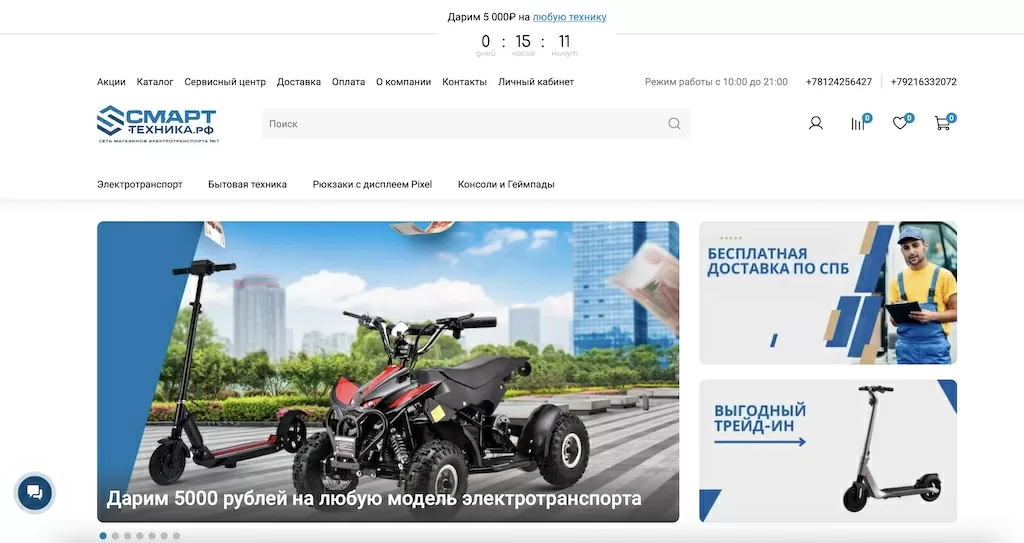Open the user account profile icon
This screenshot has height=543, width=1024.
click(x=816, y=123)
